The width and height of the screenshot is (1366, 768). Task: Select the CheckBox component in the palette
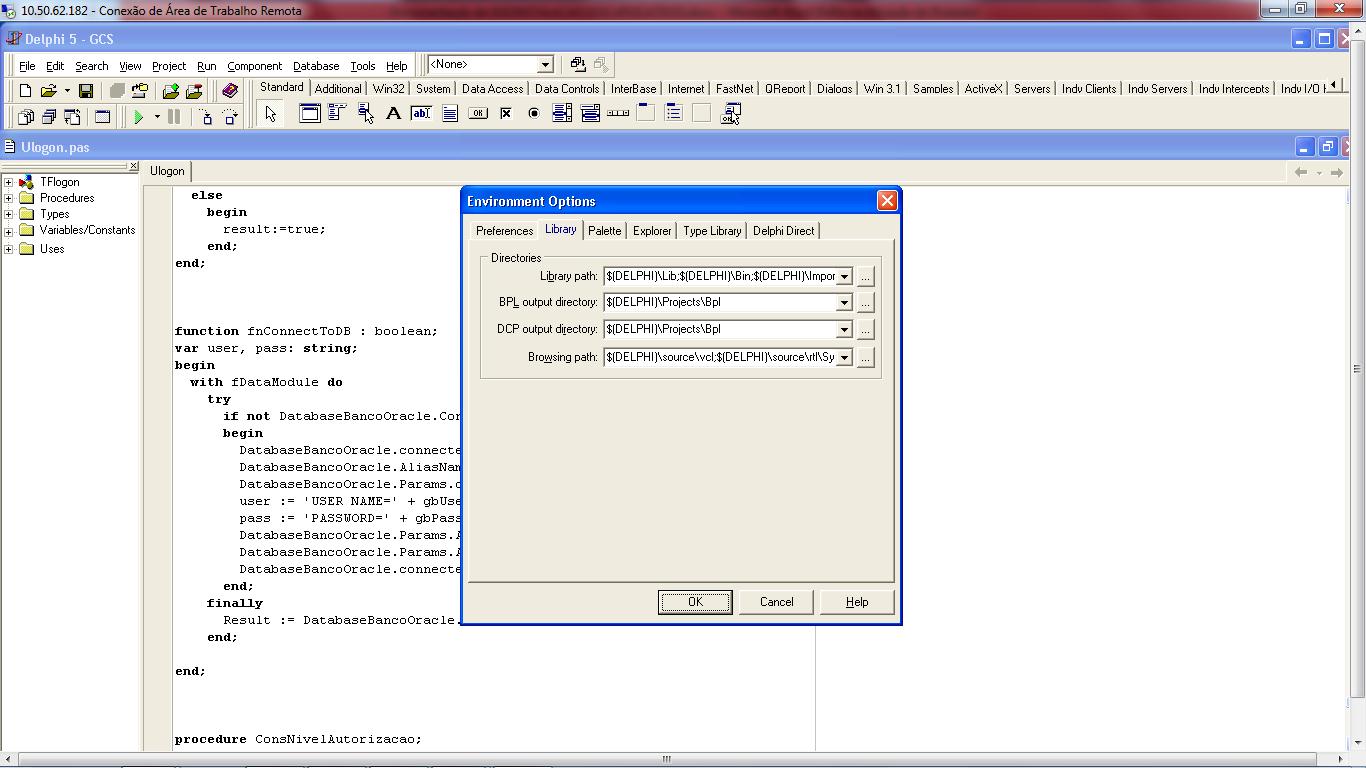coord(506,114)
